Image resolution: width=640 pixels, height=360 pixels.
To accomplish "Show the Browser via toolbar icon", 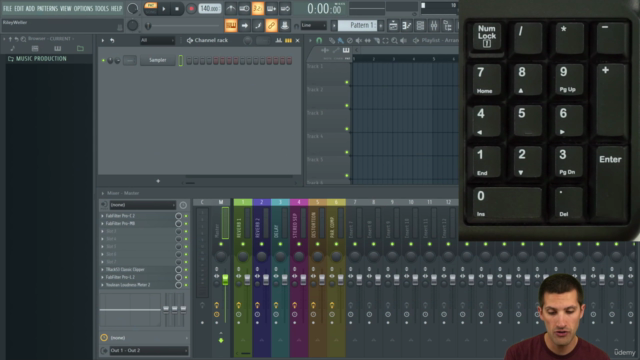I will point(447,26).
